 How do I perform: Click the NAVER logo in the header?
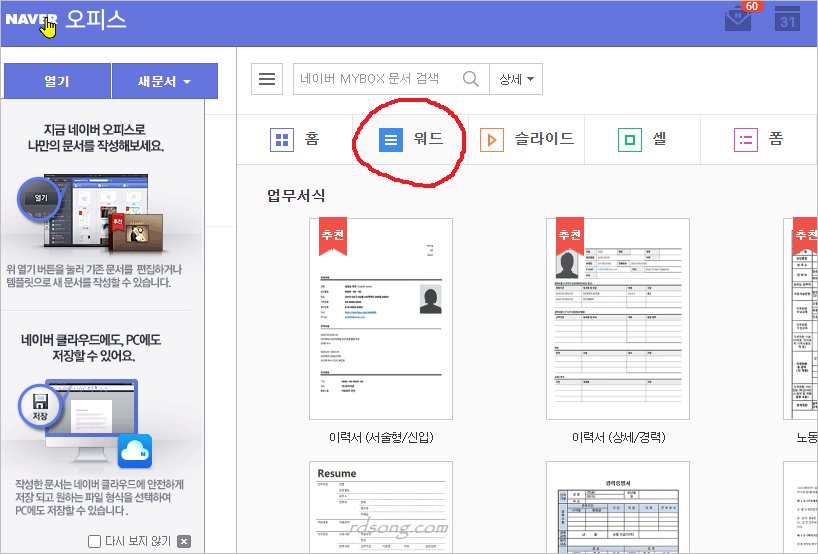tap(31, 22)
